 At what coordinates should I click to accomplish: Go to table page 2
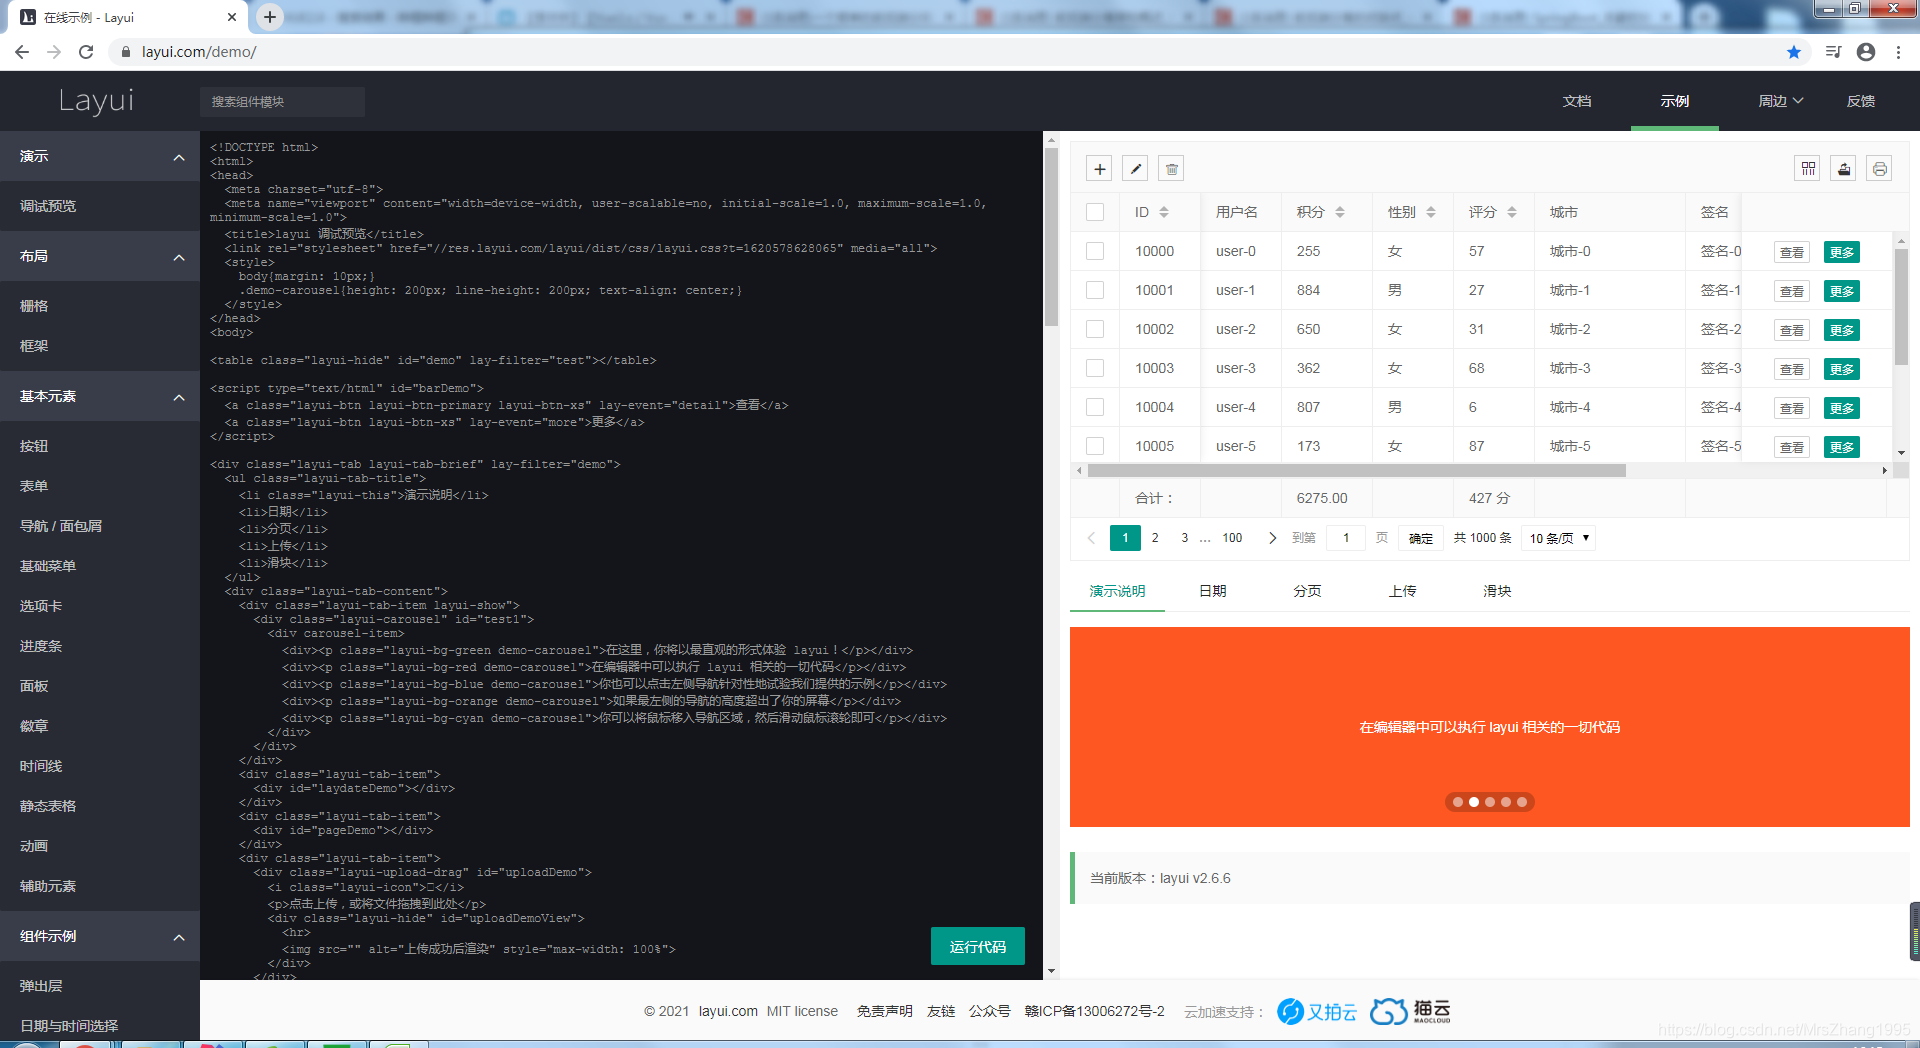click(1155, 538)
